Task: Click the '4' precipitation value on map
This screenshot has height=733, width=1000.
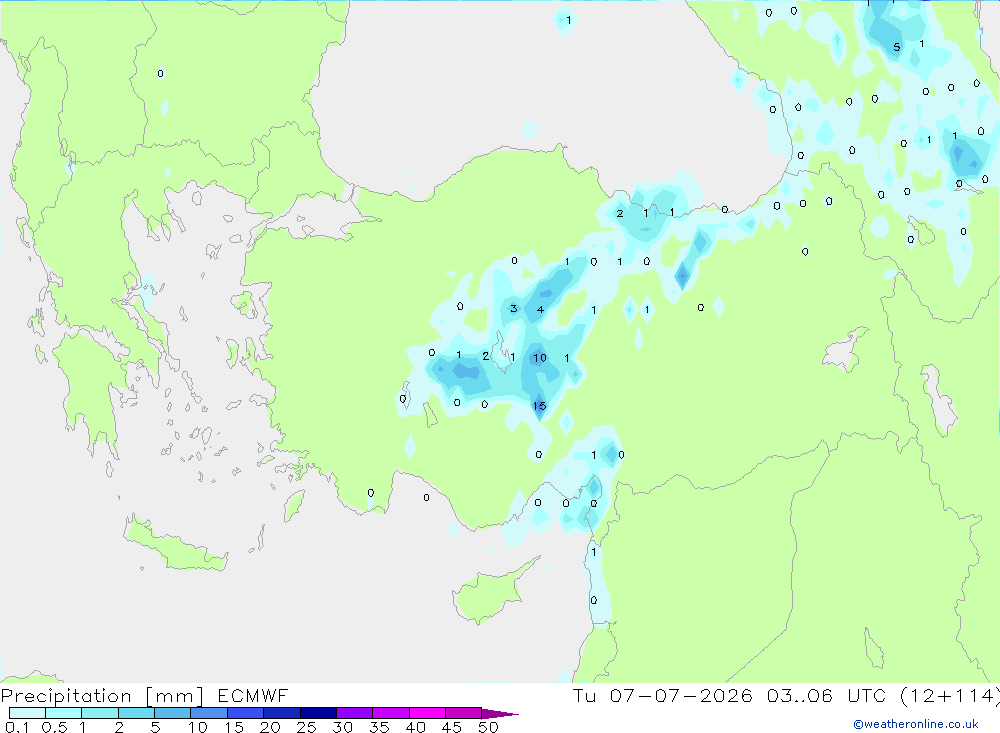Action: coord(540,310)
